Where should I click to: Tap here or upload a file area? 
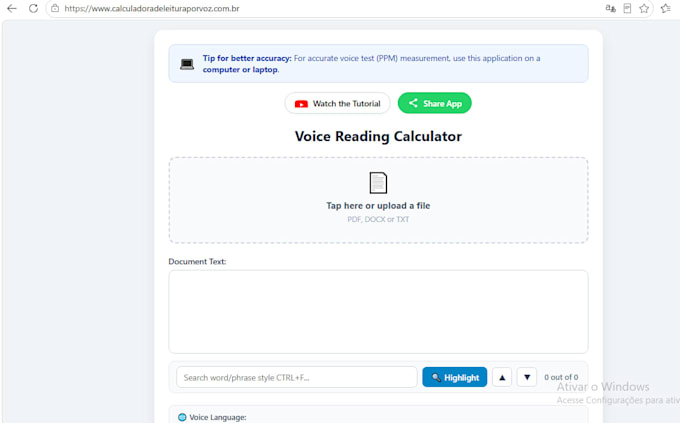point(378,200)
